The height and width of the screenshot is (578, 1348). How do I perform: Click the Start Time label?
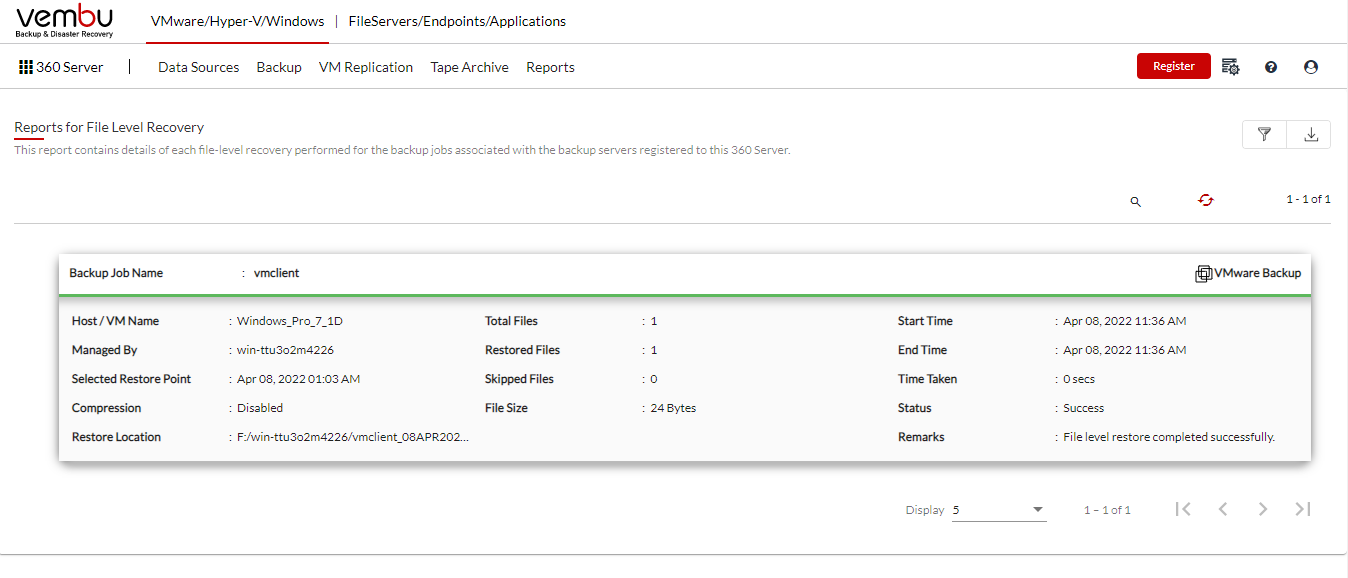coord(925,321)
